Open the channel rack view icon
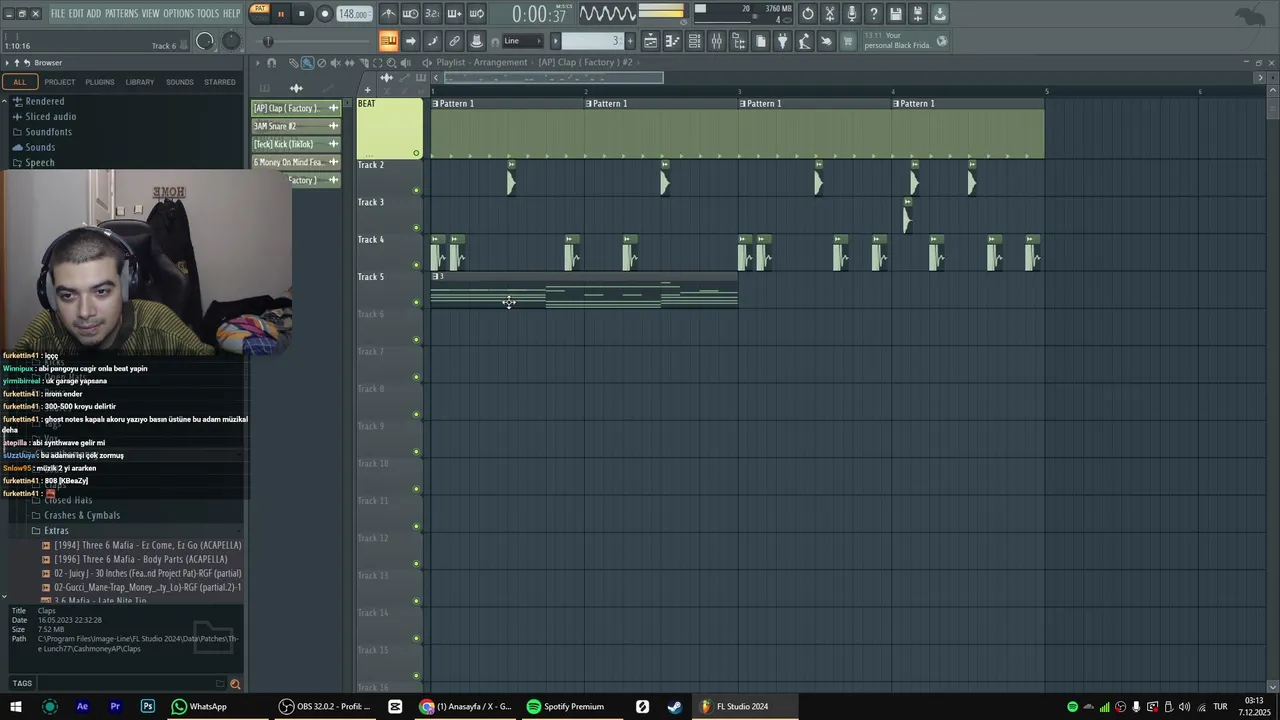Viewport: 1280px width, 720px height. pyautogui.click(x=694, y=41)
